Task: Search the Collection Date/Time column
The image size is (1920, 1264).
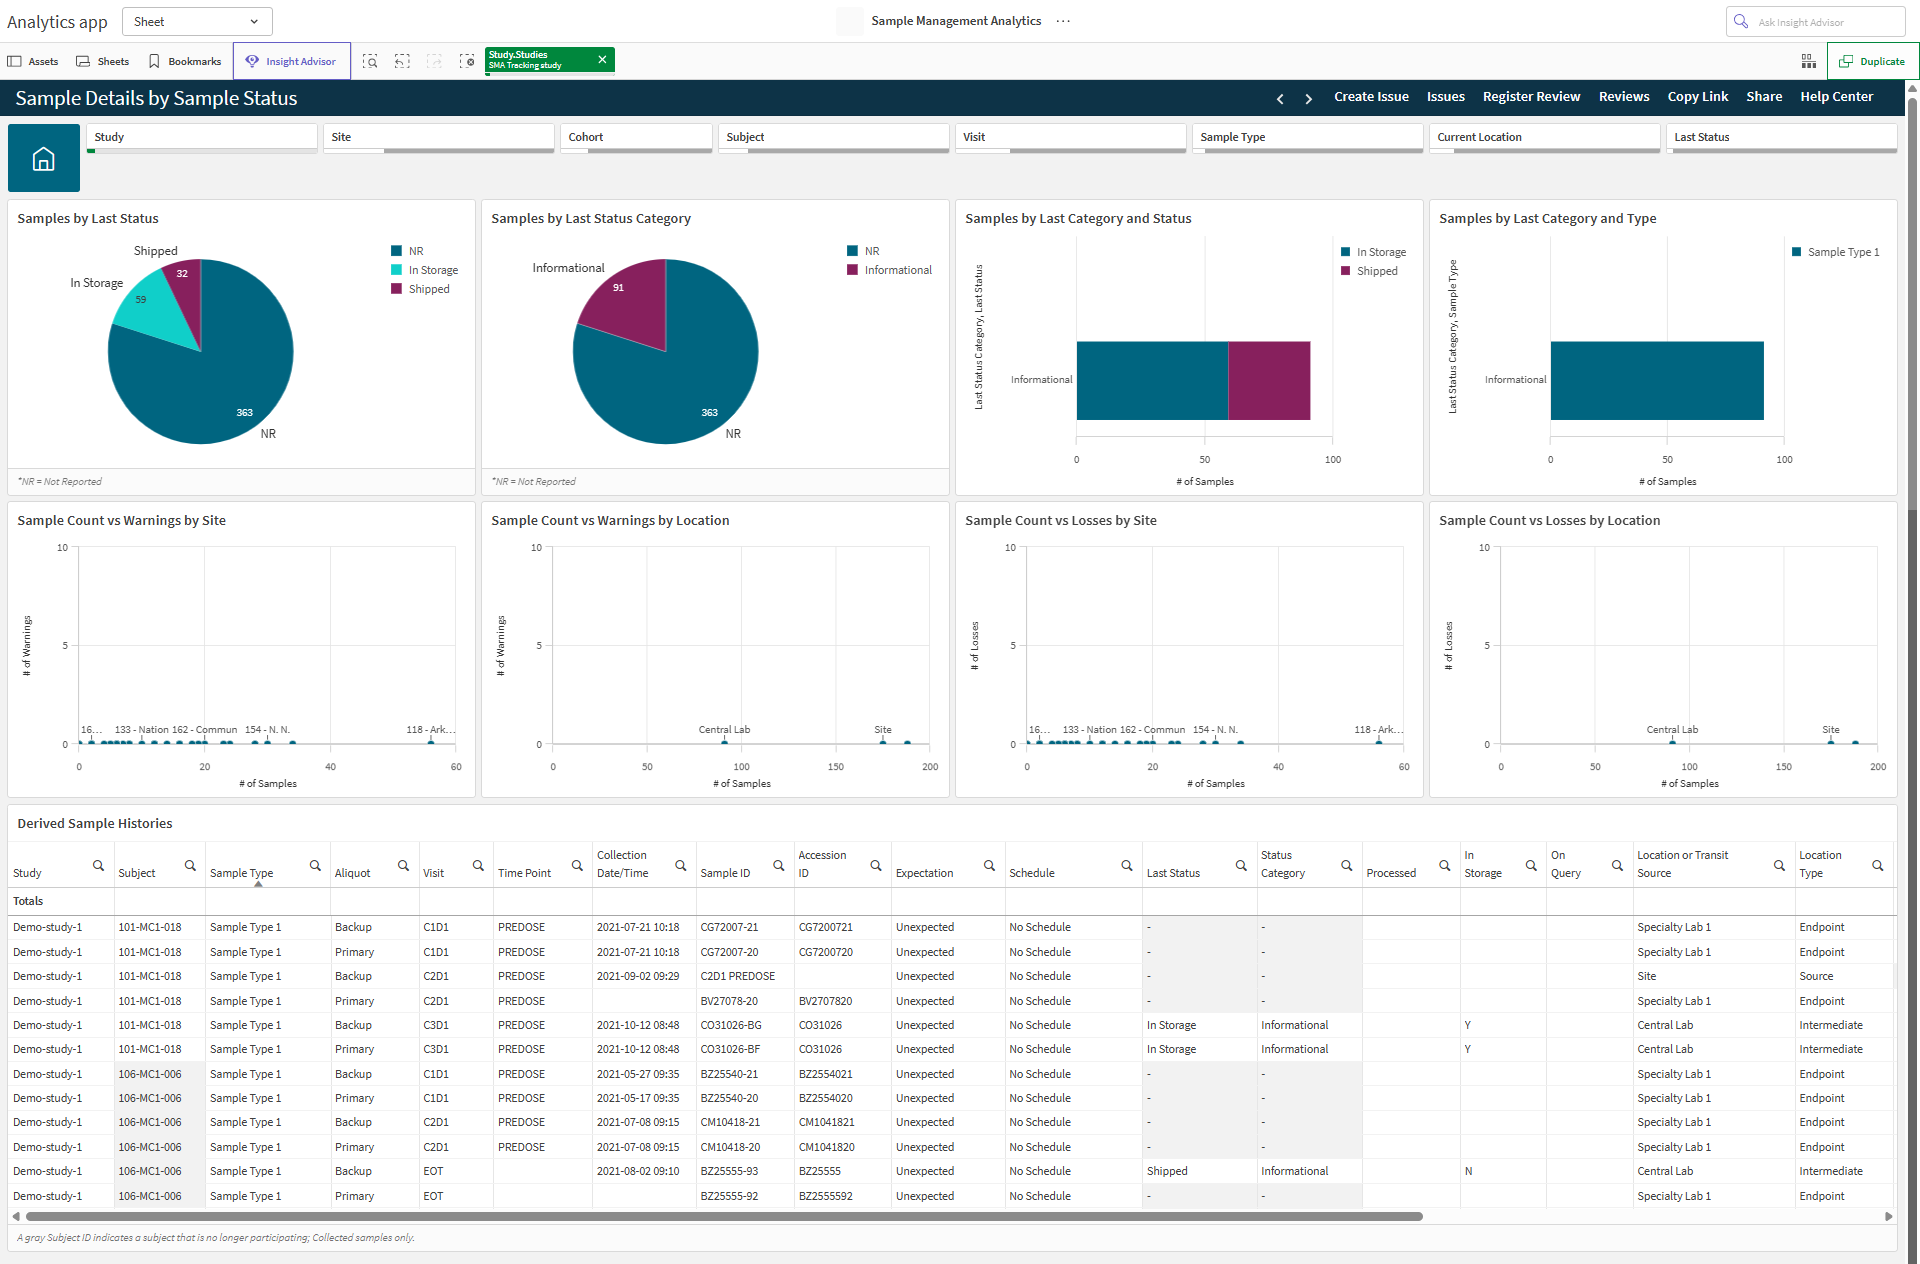Action: point(680,866)
